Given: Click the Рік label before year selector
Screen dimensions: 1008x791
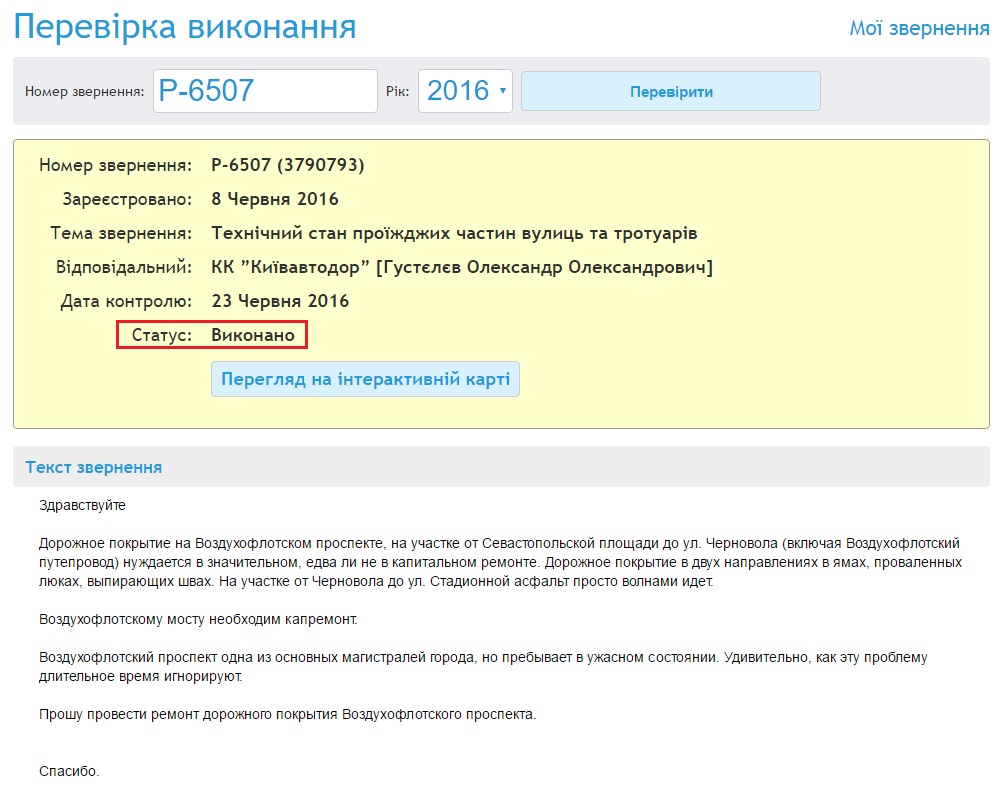Looking at the screenshot, I should [x=397, y=92].
